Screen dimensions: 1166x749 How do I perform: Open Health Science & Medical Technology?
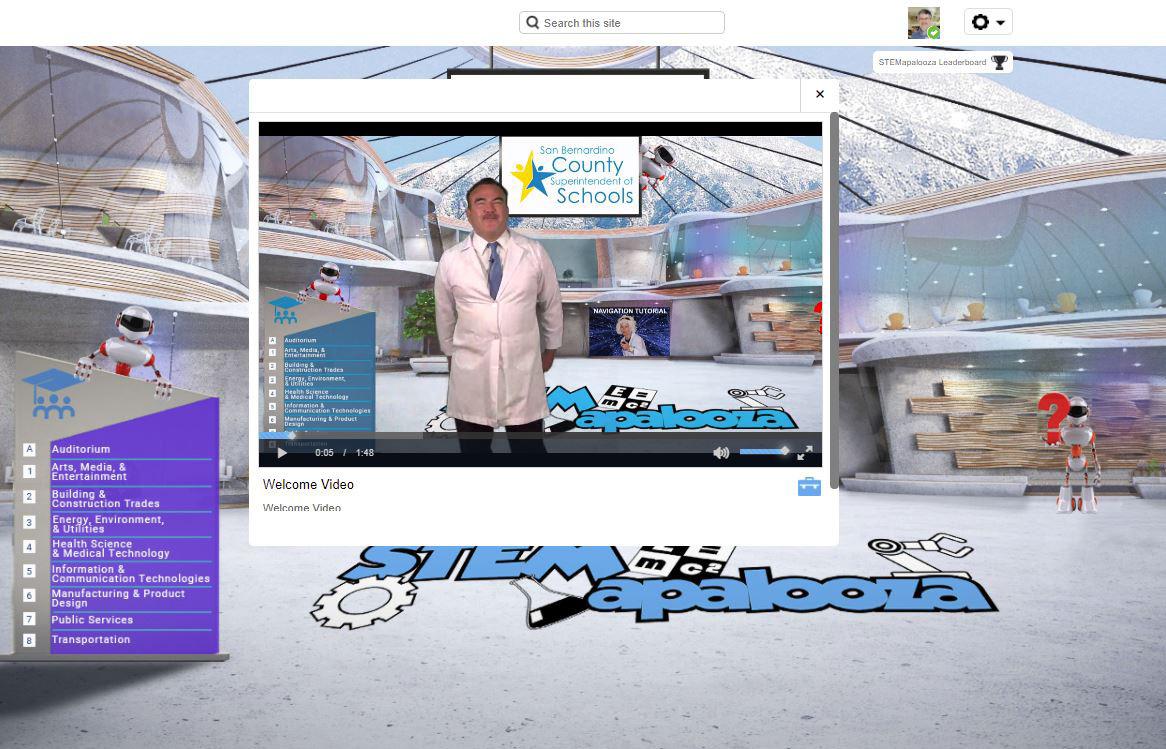click(111, 548)
